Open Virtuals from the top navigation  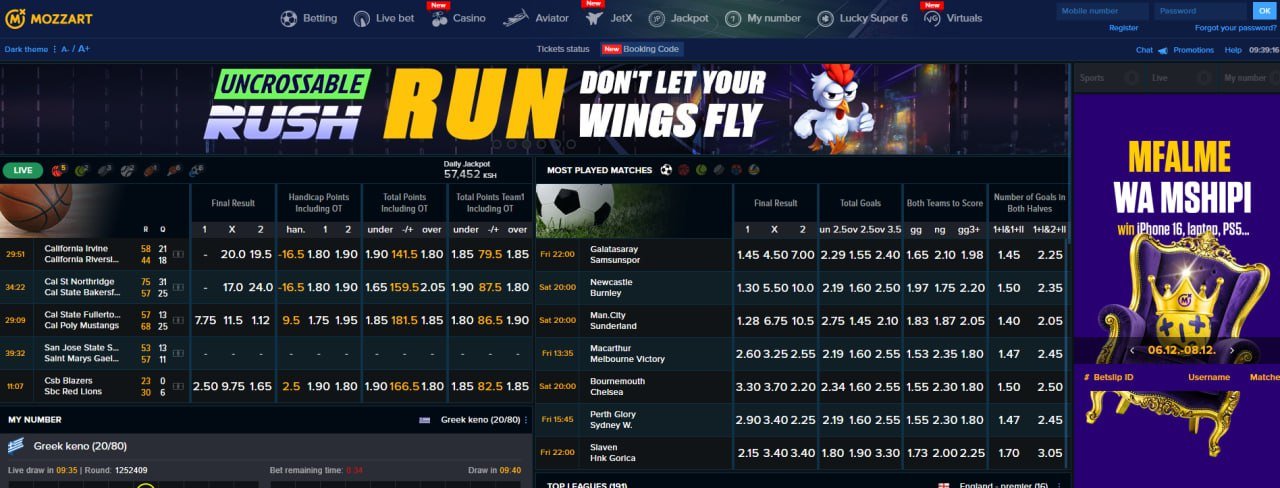(952, 18)
